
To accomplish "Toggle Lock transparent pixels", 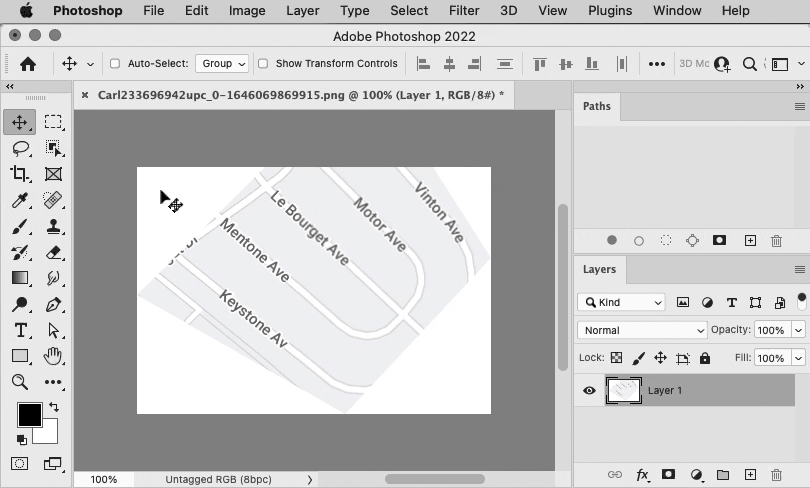I will (616, 358).
